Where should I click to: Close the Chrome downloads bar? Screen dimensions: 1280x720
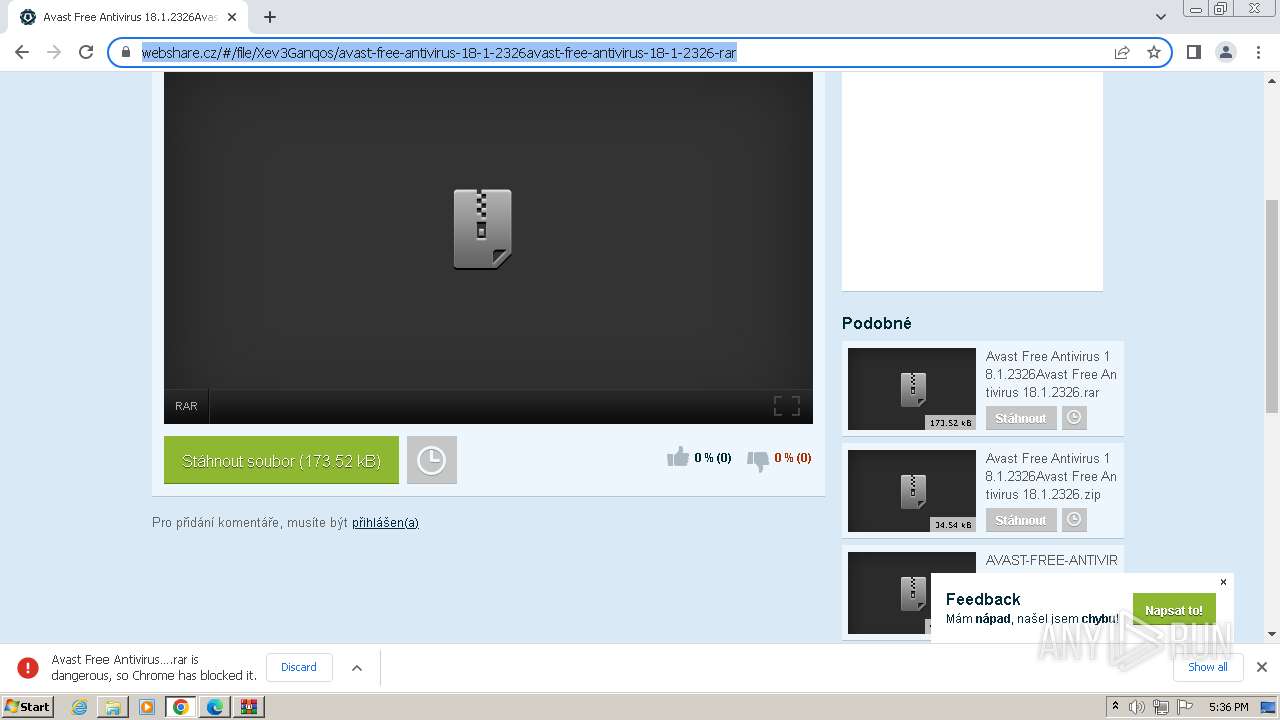click(x=1262, y=667)
